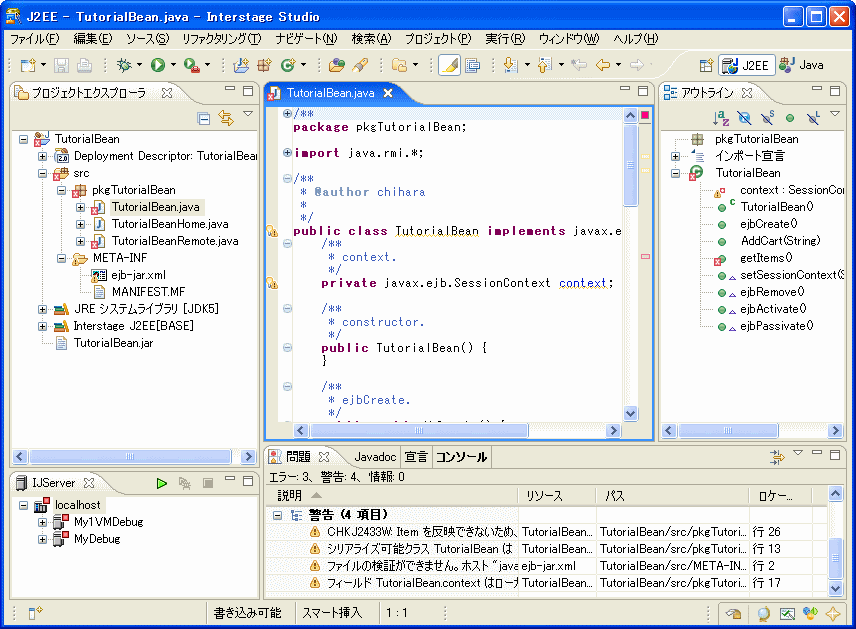Collapse the src folder node
The image size is (856, 629).
point(43,174)
